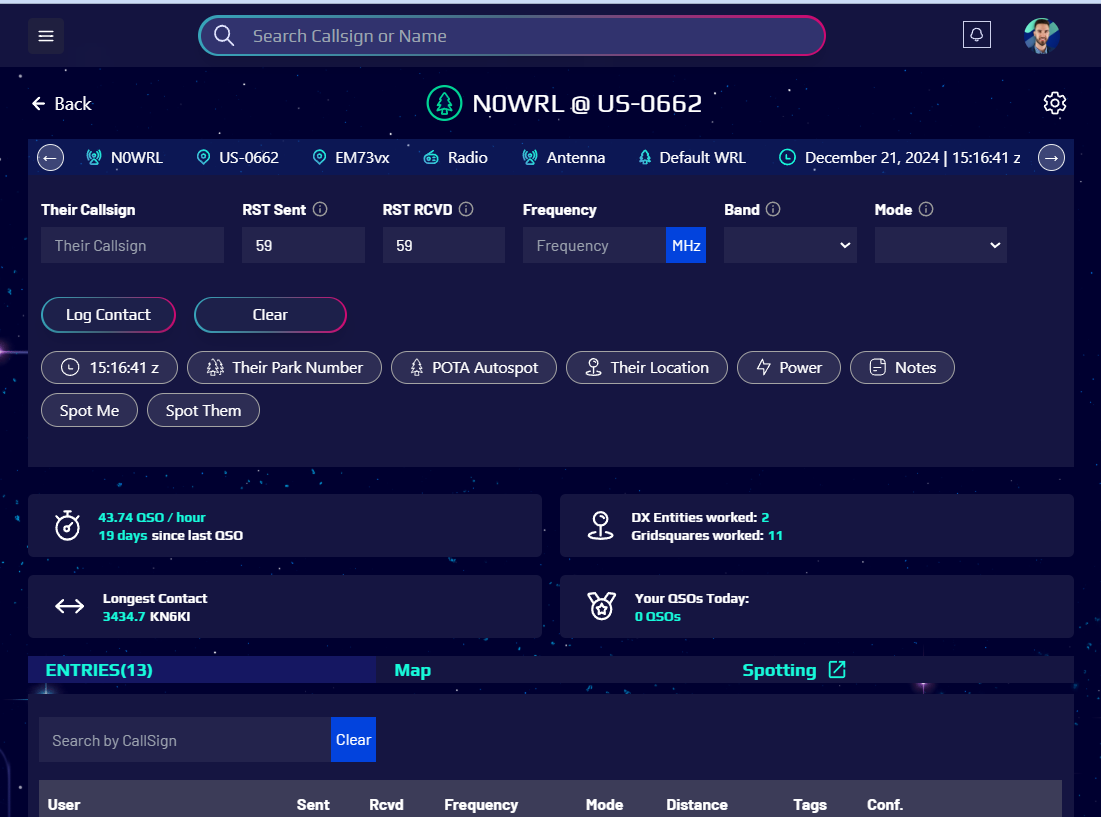Click the User column header
The width and height of the screenshot is (1101, 817).
point(64,804)
